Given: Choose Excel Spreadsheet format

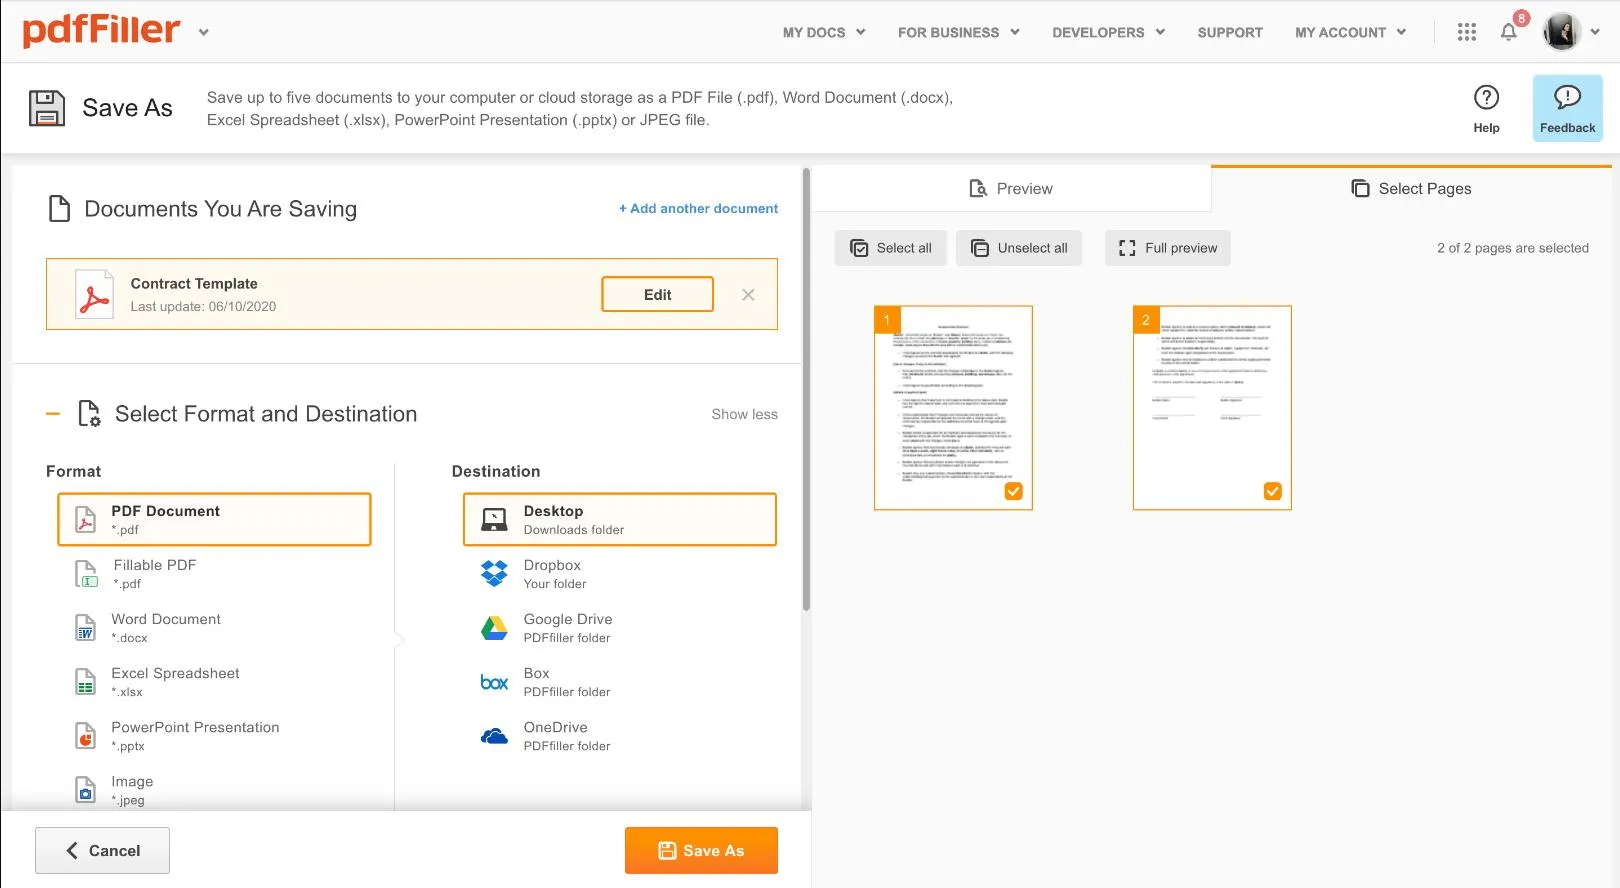Looking at the screenshot, I should coord(214,681).
